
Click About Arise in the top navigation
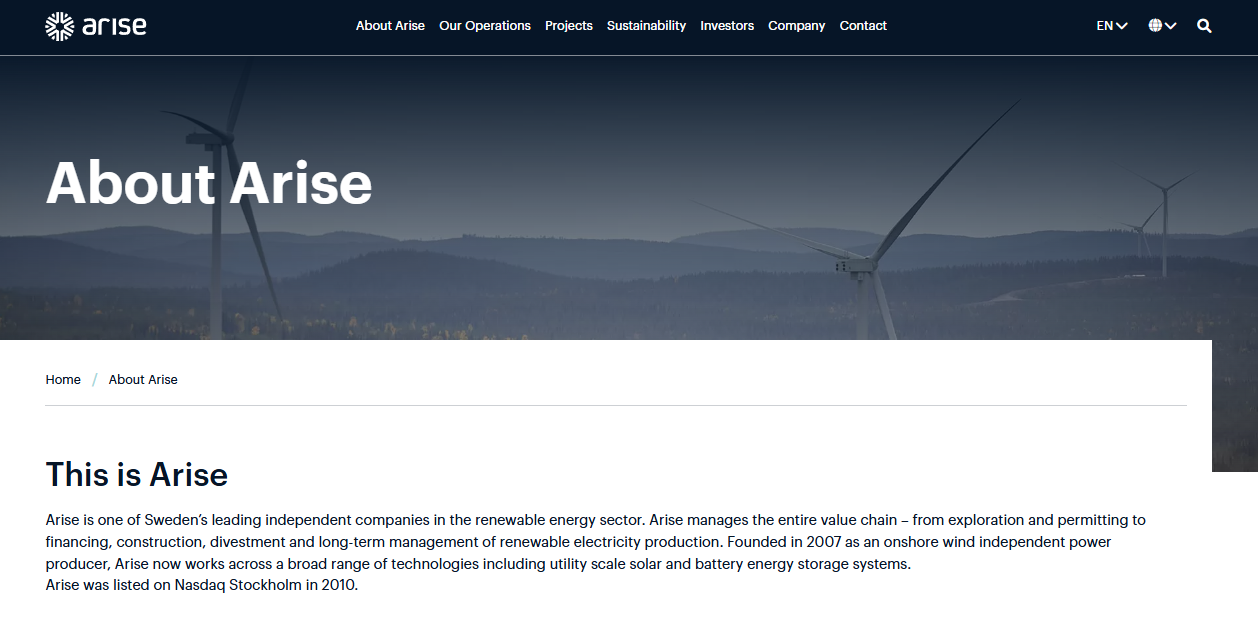(390, 26)
